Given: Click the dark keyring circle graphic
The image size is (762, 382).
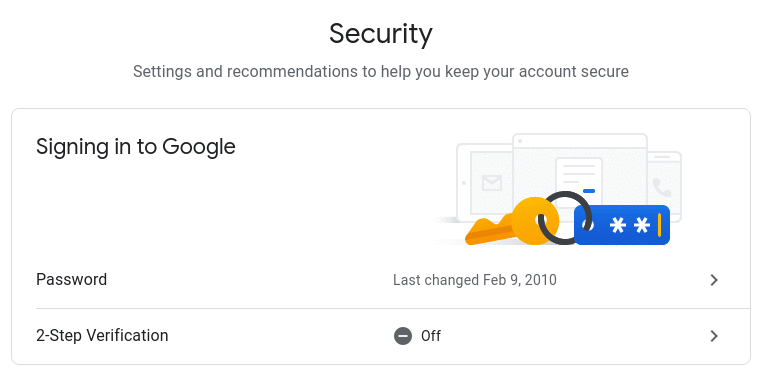Looking at the screenshot, I should tap(565, 217).
